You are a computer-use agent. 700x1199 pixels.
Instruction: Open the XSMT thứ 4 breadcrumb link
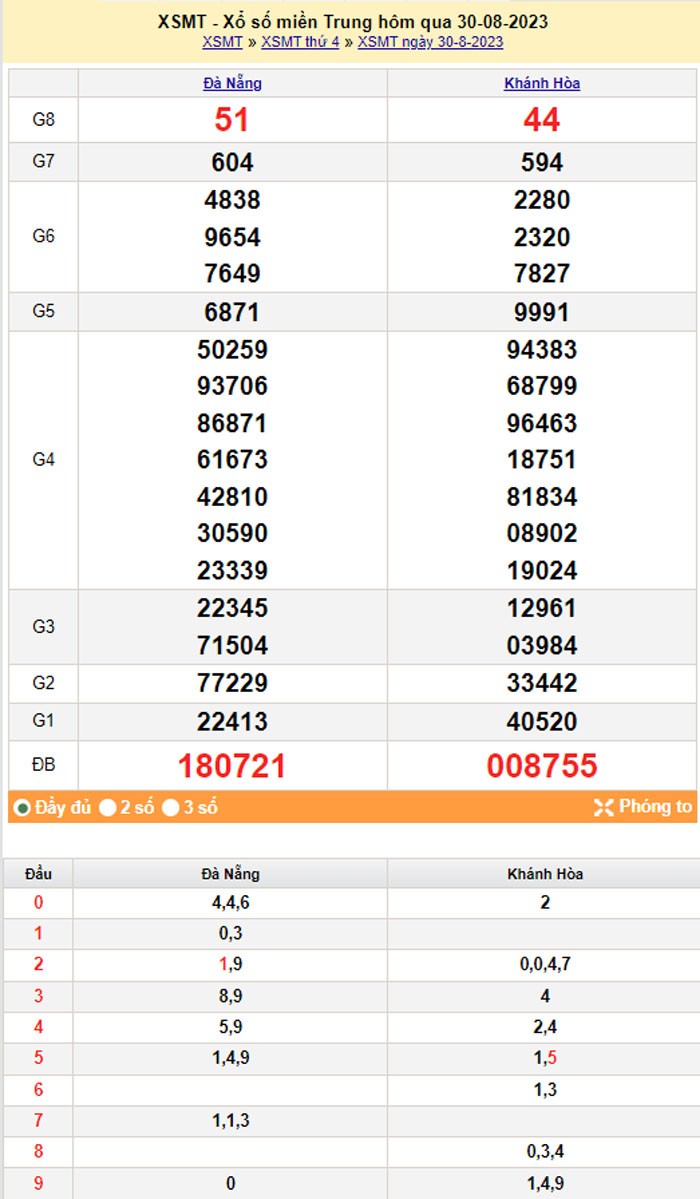point(300,42)
